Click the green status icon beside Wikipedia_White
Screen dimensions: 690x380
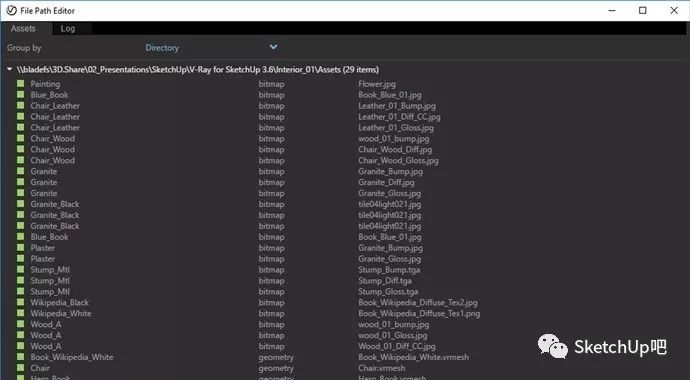click(x=20, y=313)
